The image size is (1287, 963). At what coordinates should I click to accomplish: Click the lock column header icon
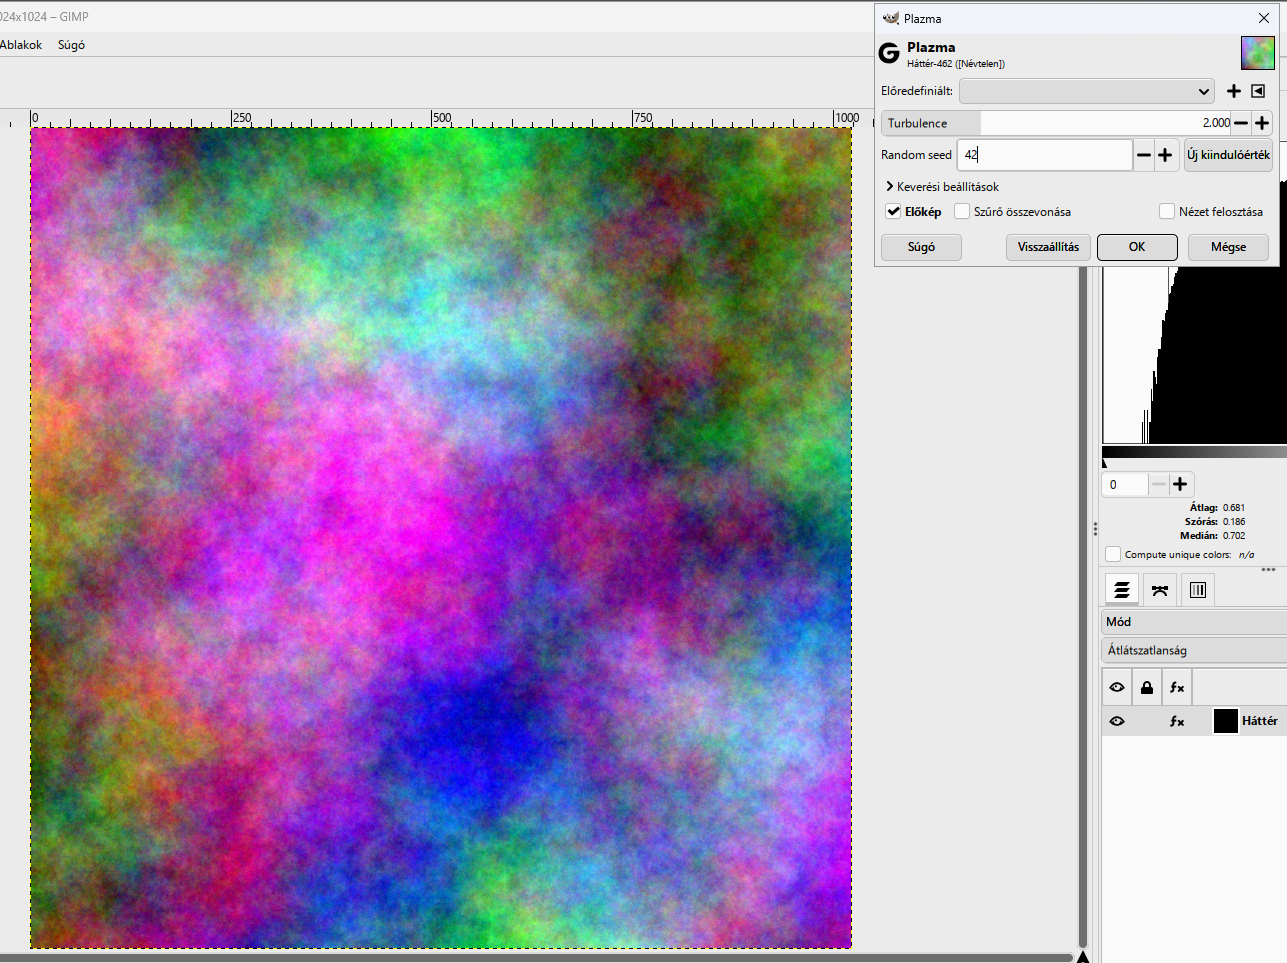[1147, 687]
